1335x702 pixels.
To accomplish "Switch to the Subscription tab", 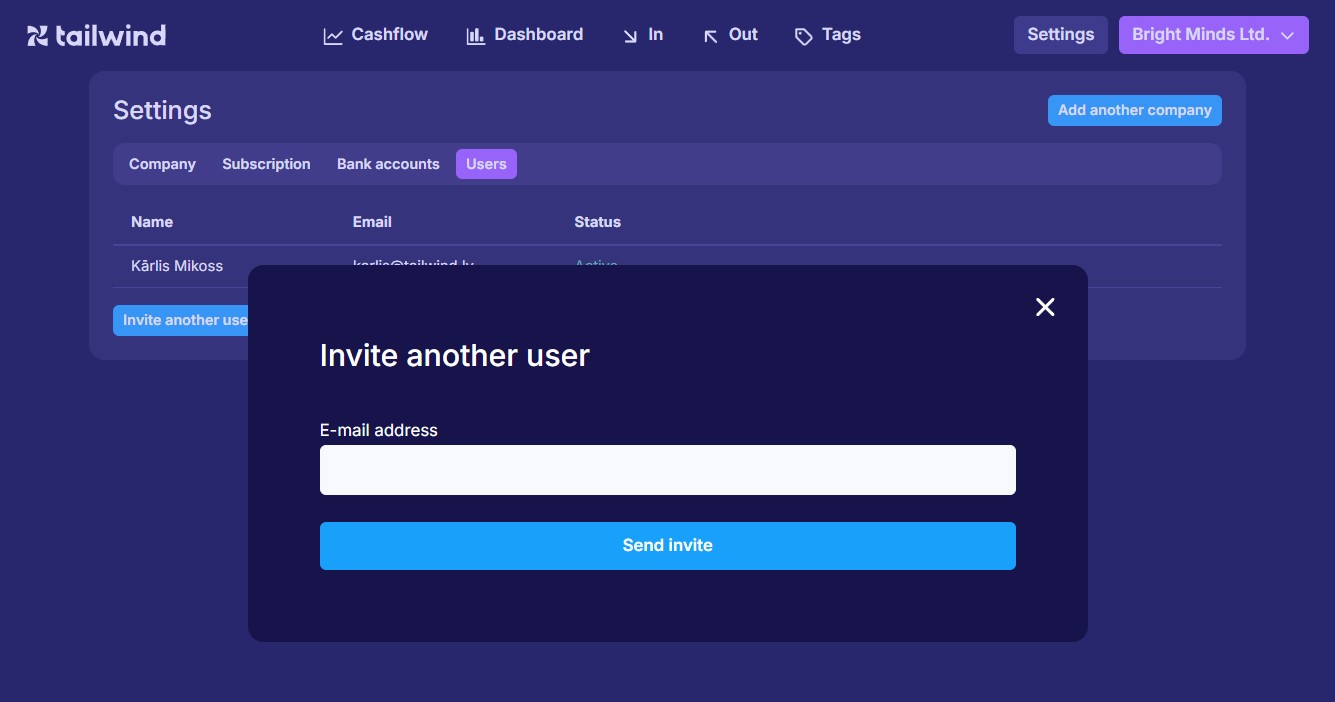I will [x=266, y=164].
